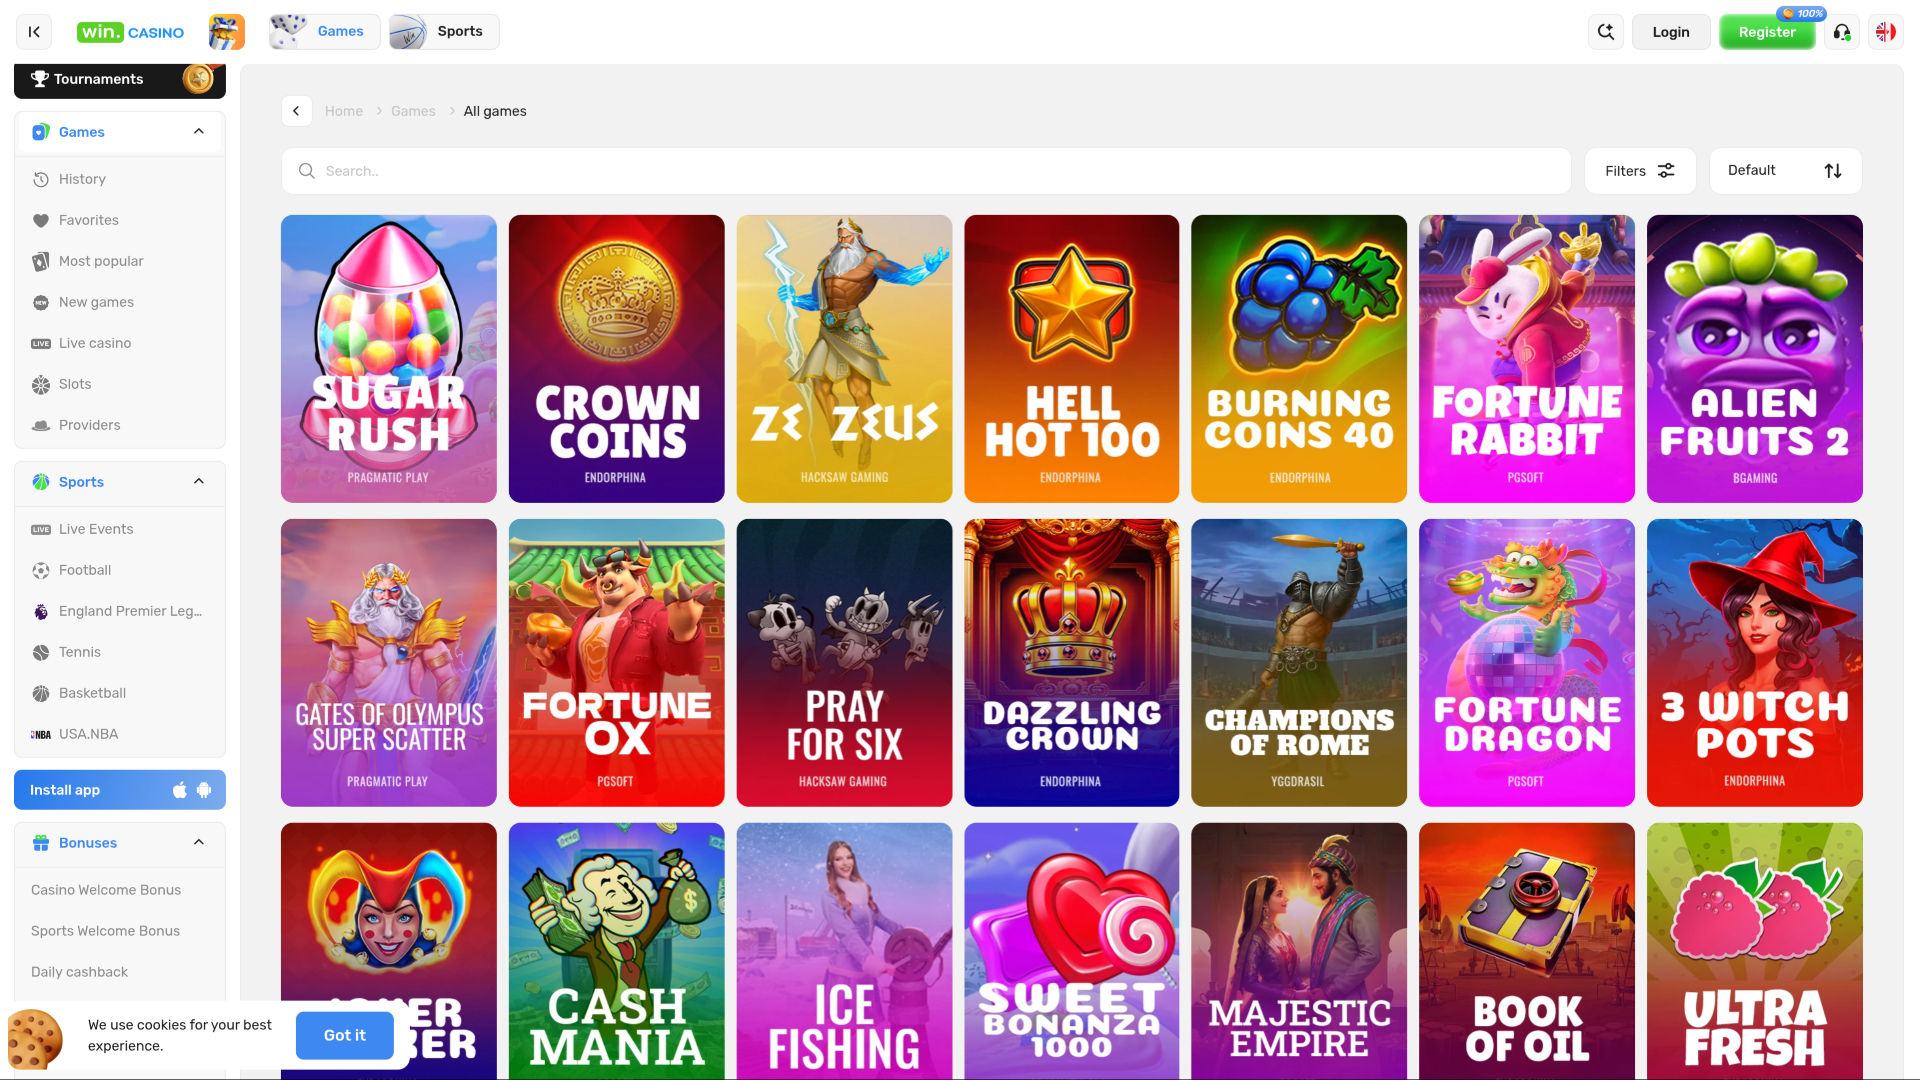Screen dimensions: 1920x1080
Task: Open Sports Welcome Bonus link
Action: (x=105, y=931)
